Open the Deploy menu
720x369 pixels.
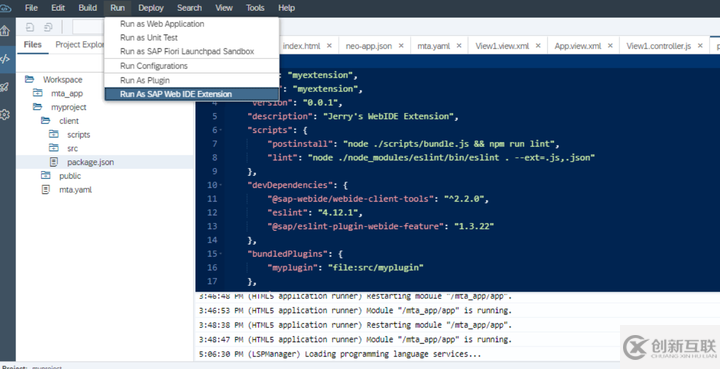(151, 8)
